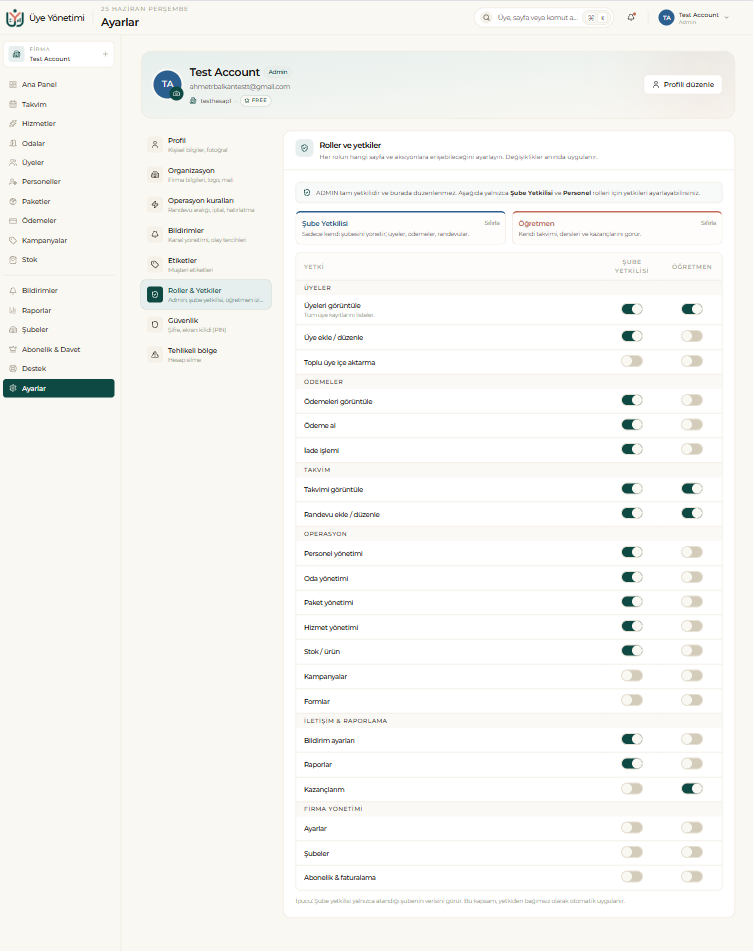This screenshot has width=753, height=951.
Task: Toggle Kazançlarım for Öğretmen off
Action: (x=692, y=788)
